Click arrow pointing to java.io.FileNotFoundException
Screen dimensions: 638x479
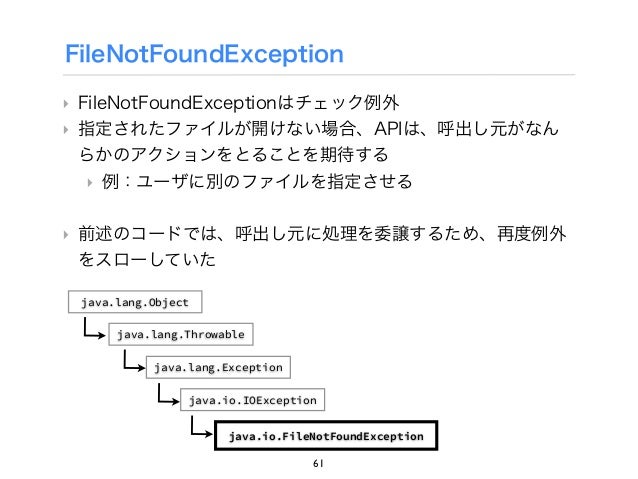[x=202, y=427]
